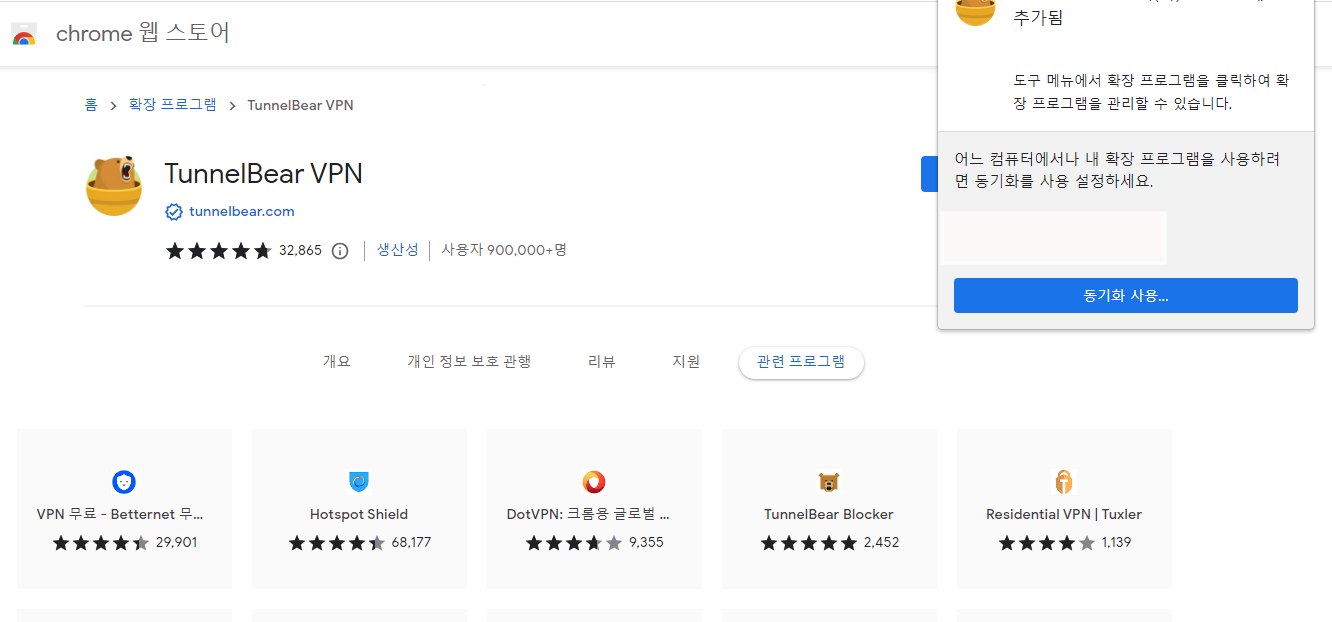Click the 동기화 사용... button
The image size is (1332, 622).
click(x=1126, y=296)
